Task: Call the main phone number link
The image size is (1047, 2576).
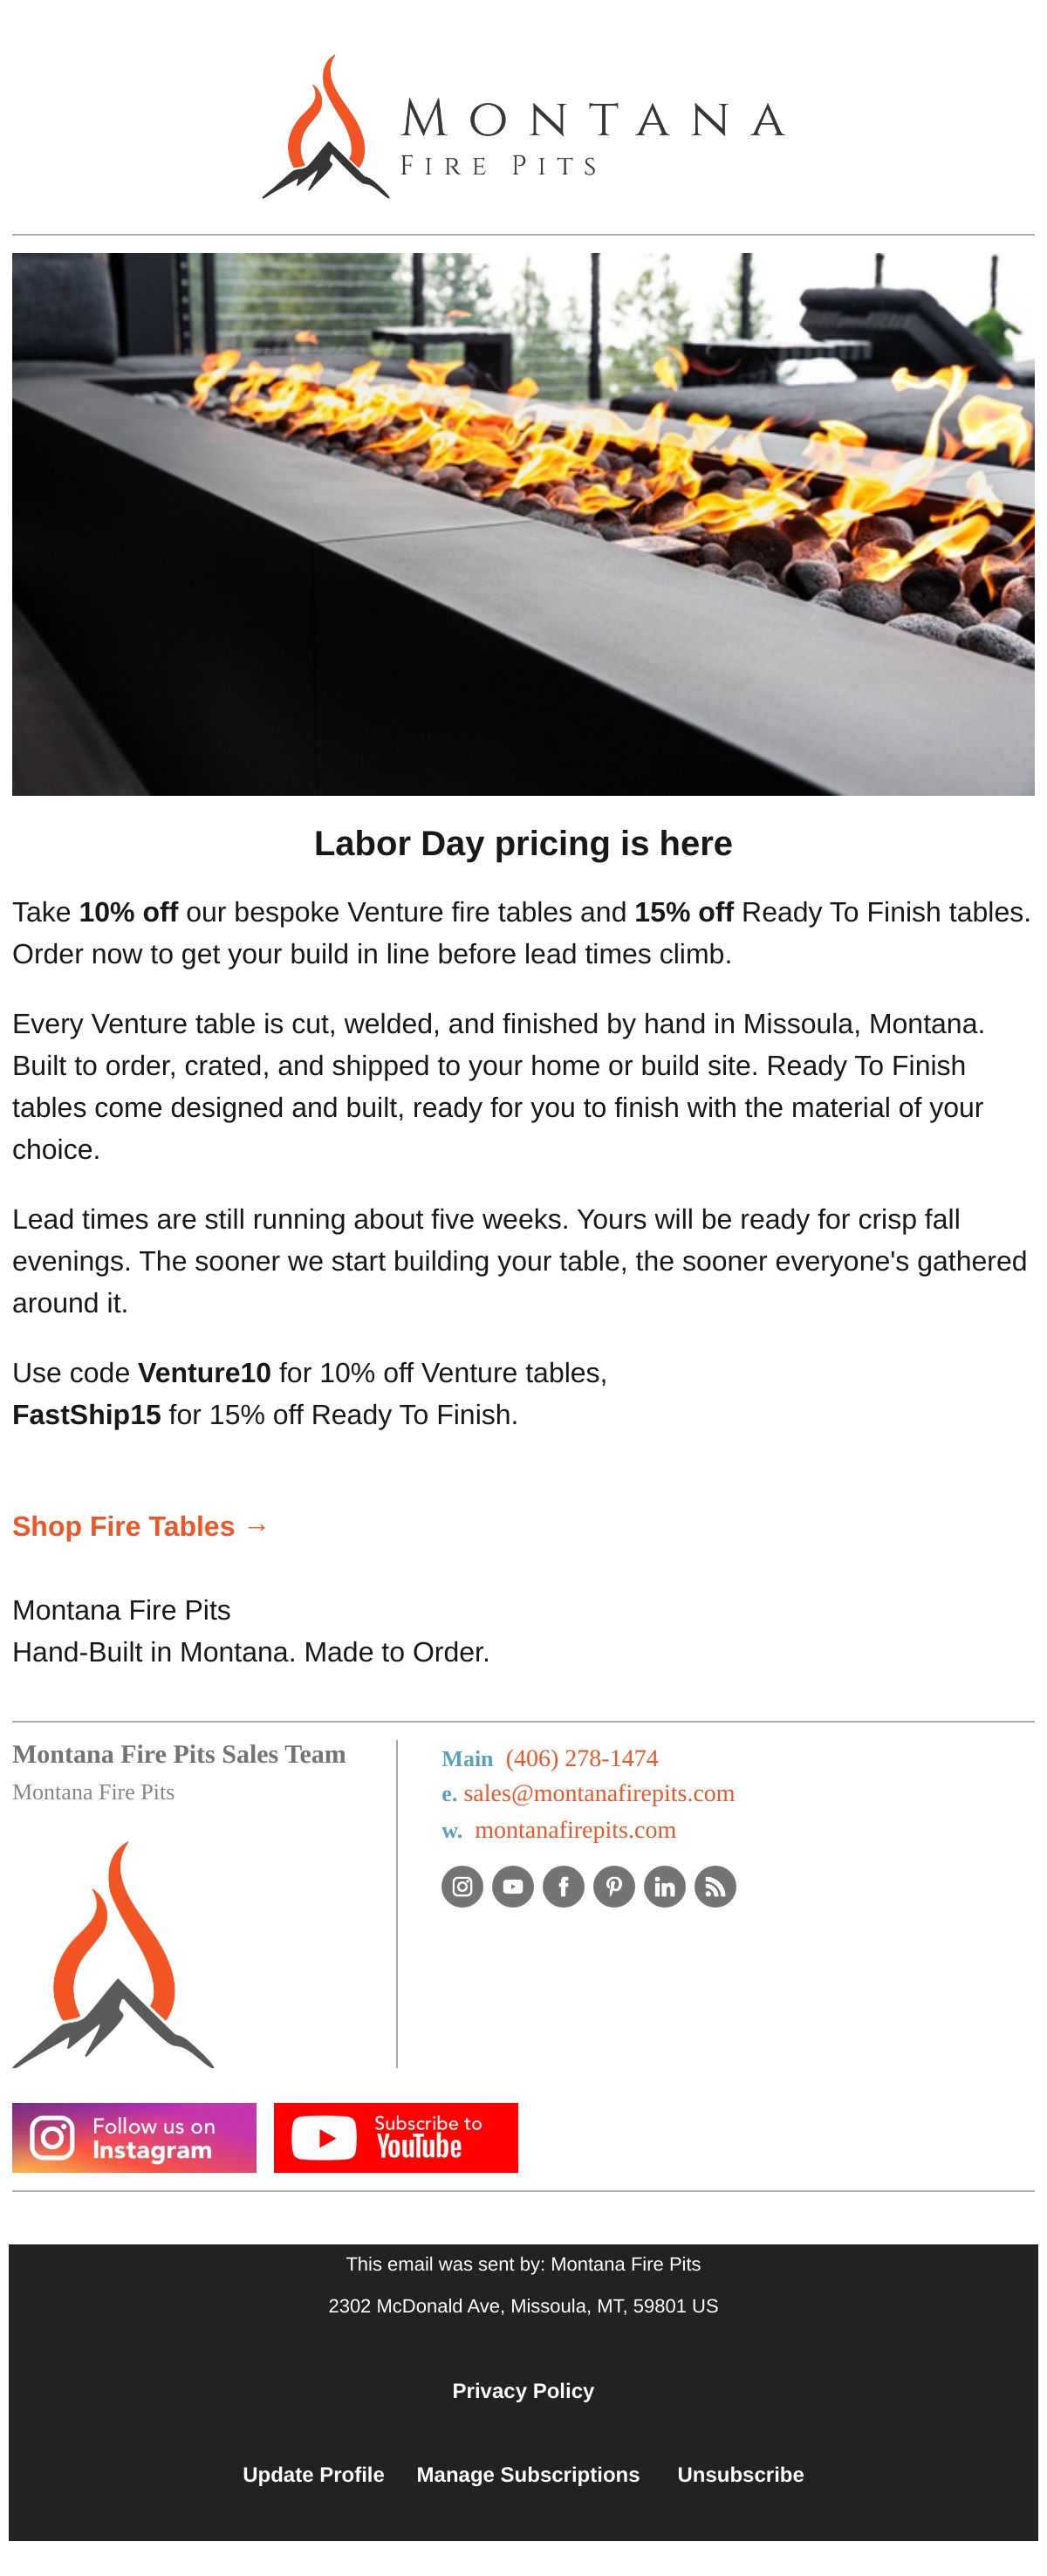Action: pyautogui.click(x=582, y=1758)
